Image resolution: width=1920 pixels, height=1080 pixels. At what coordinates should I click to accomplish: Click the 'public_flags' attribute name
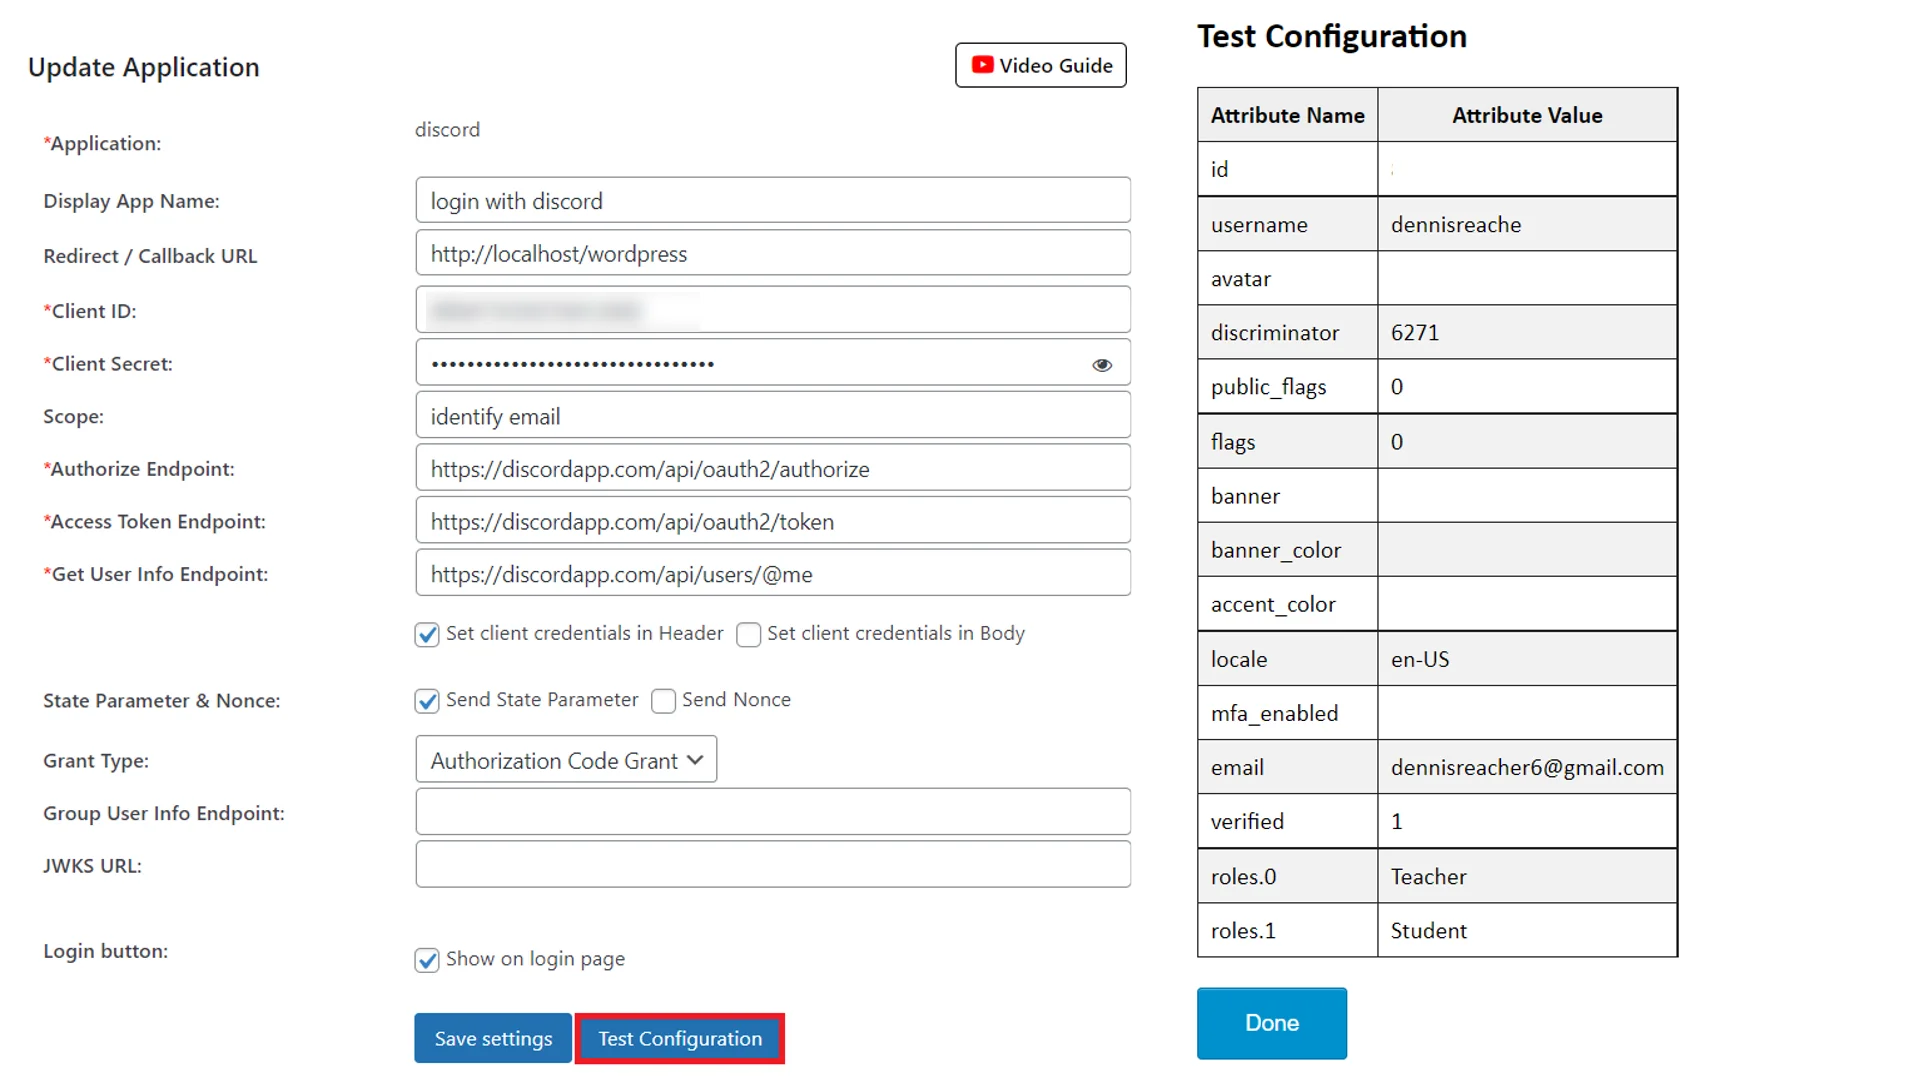click(1268, 388)
